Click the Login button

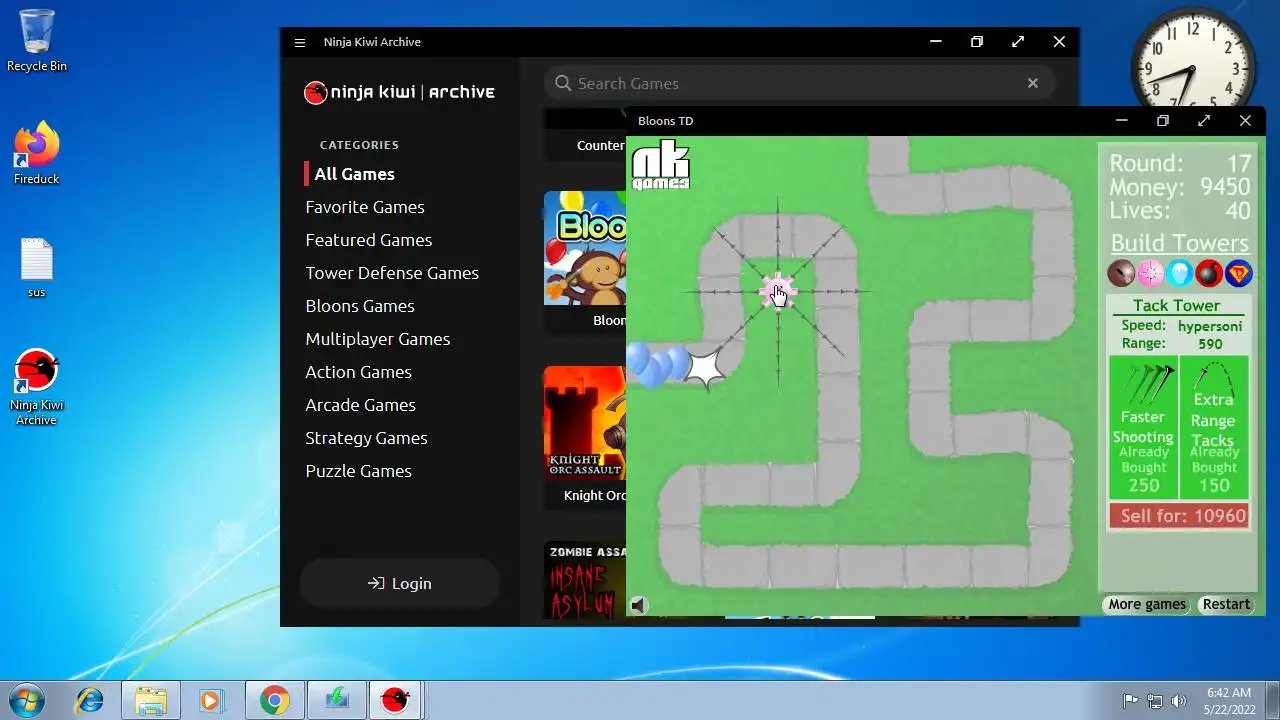pyautogui.click(x=400, y=584)
